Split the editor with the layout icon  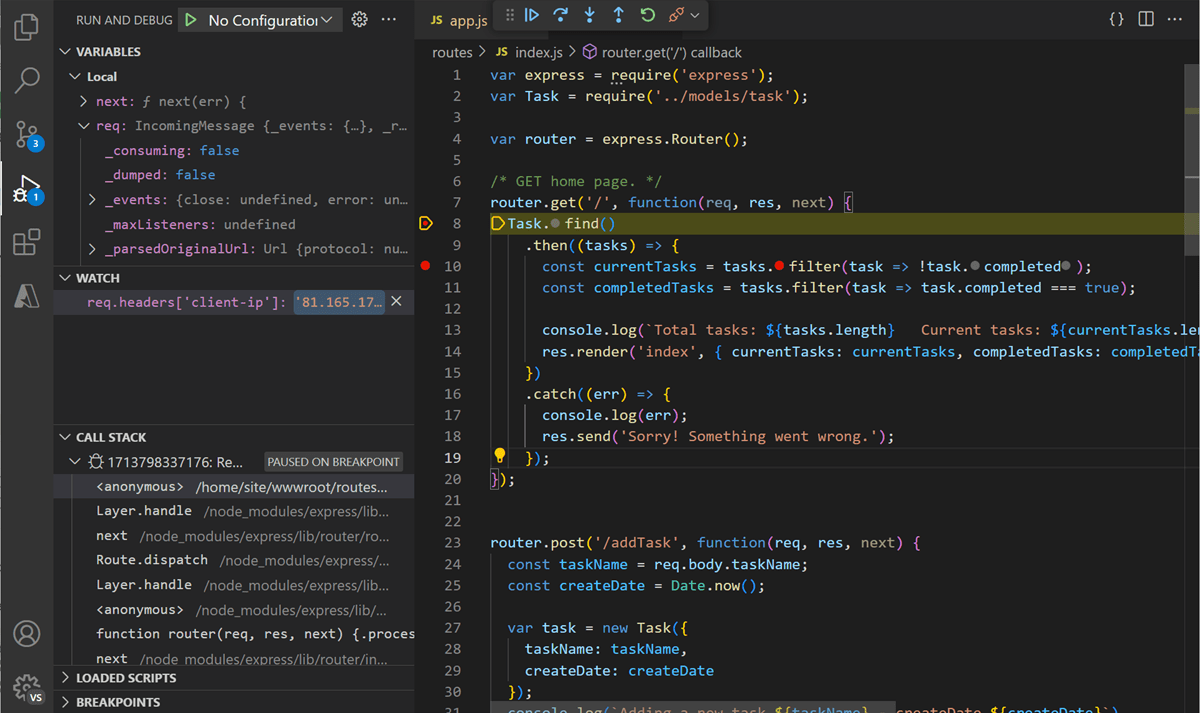[x=1145, y=17]
